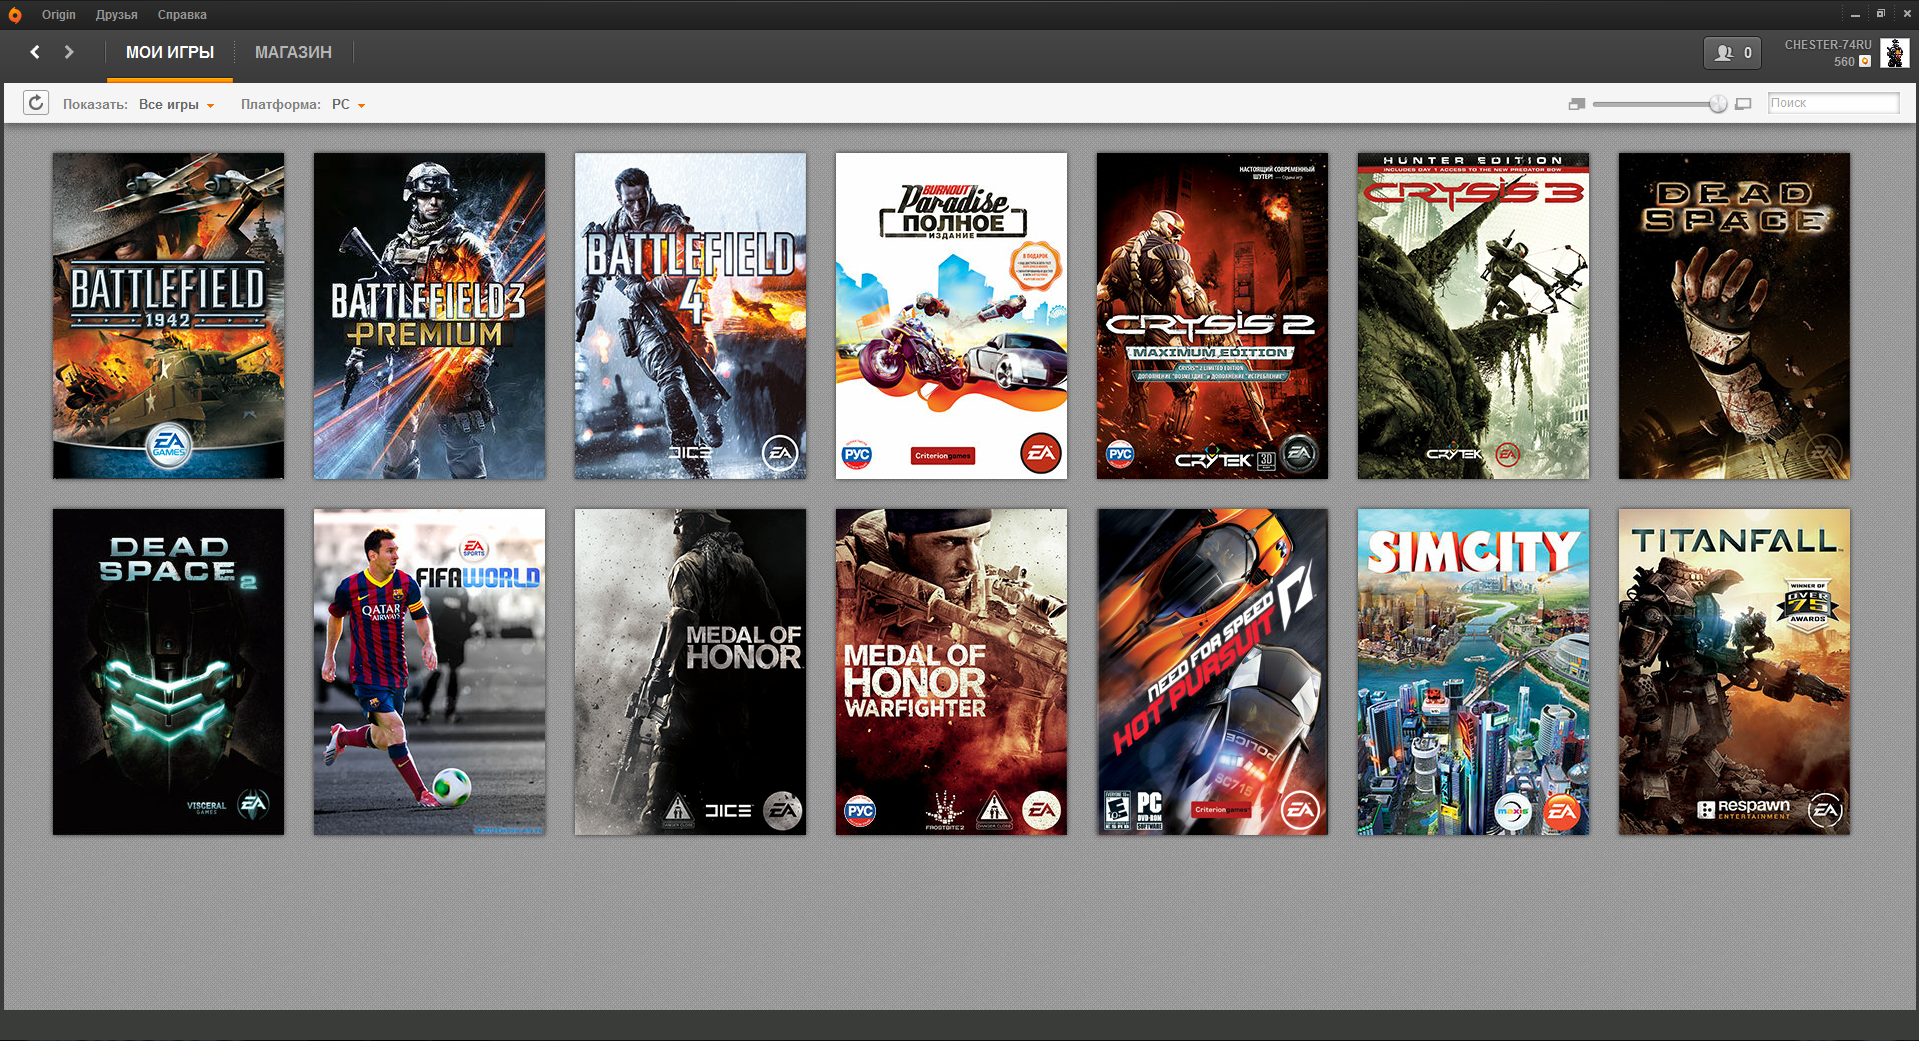Go back with the left arrow

[x=35, y=52]
